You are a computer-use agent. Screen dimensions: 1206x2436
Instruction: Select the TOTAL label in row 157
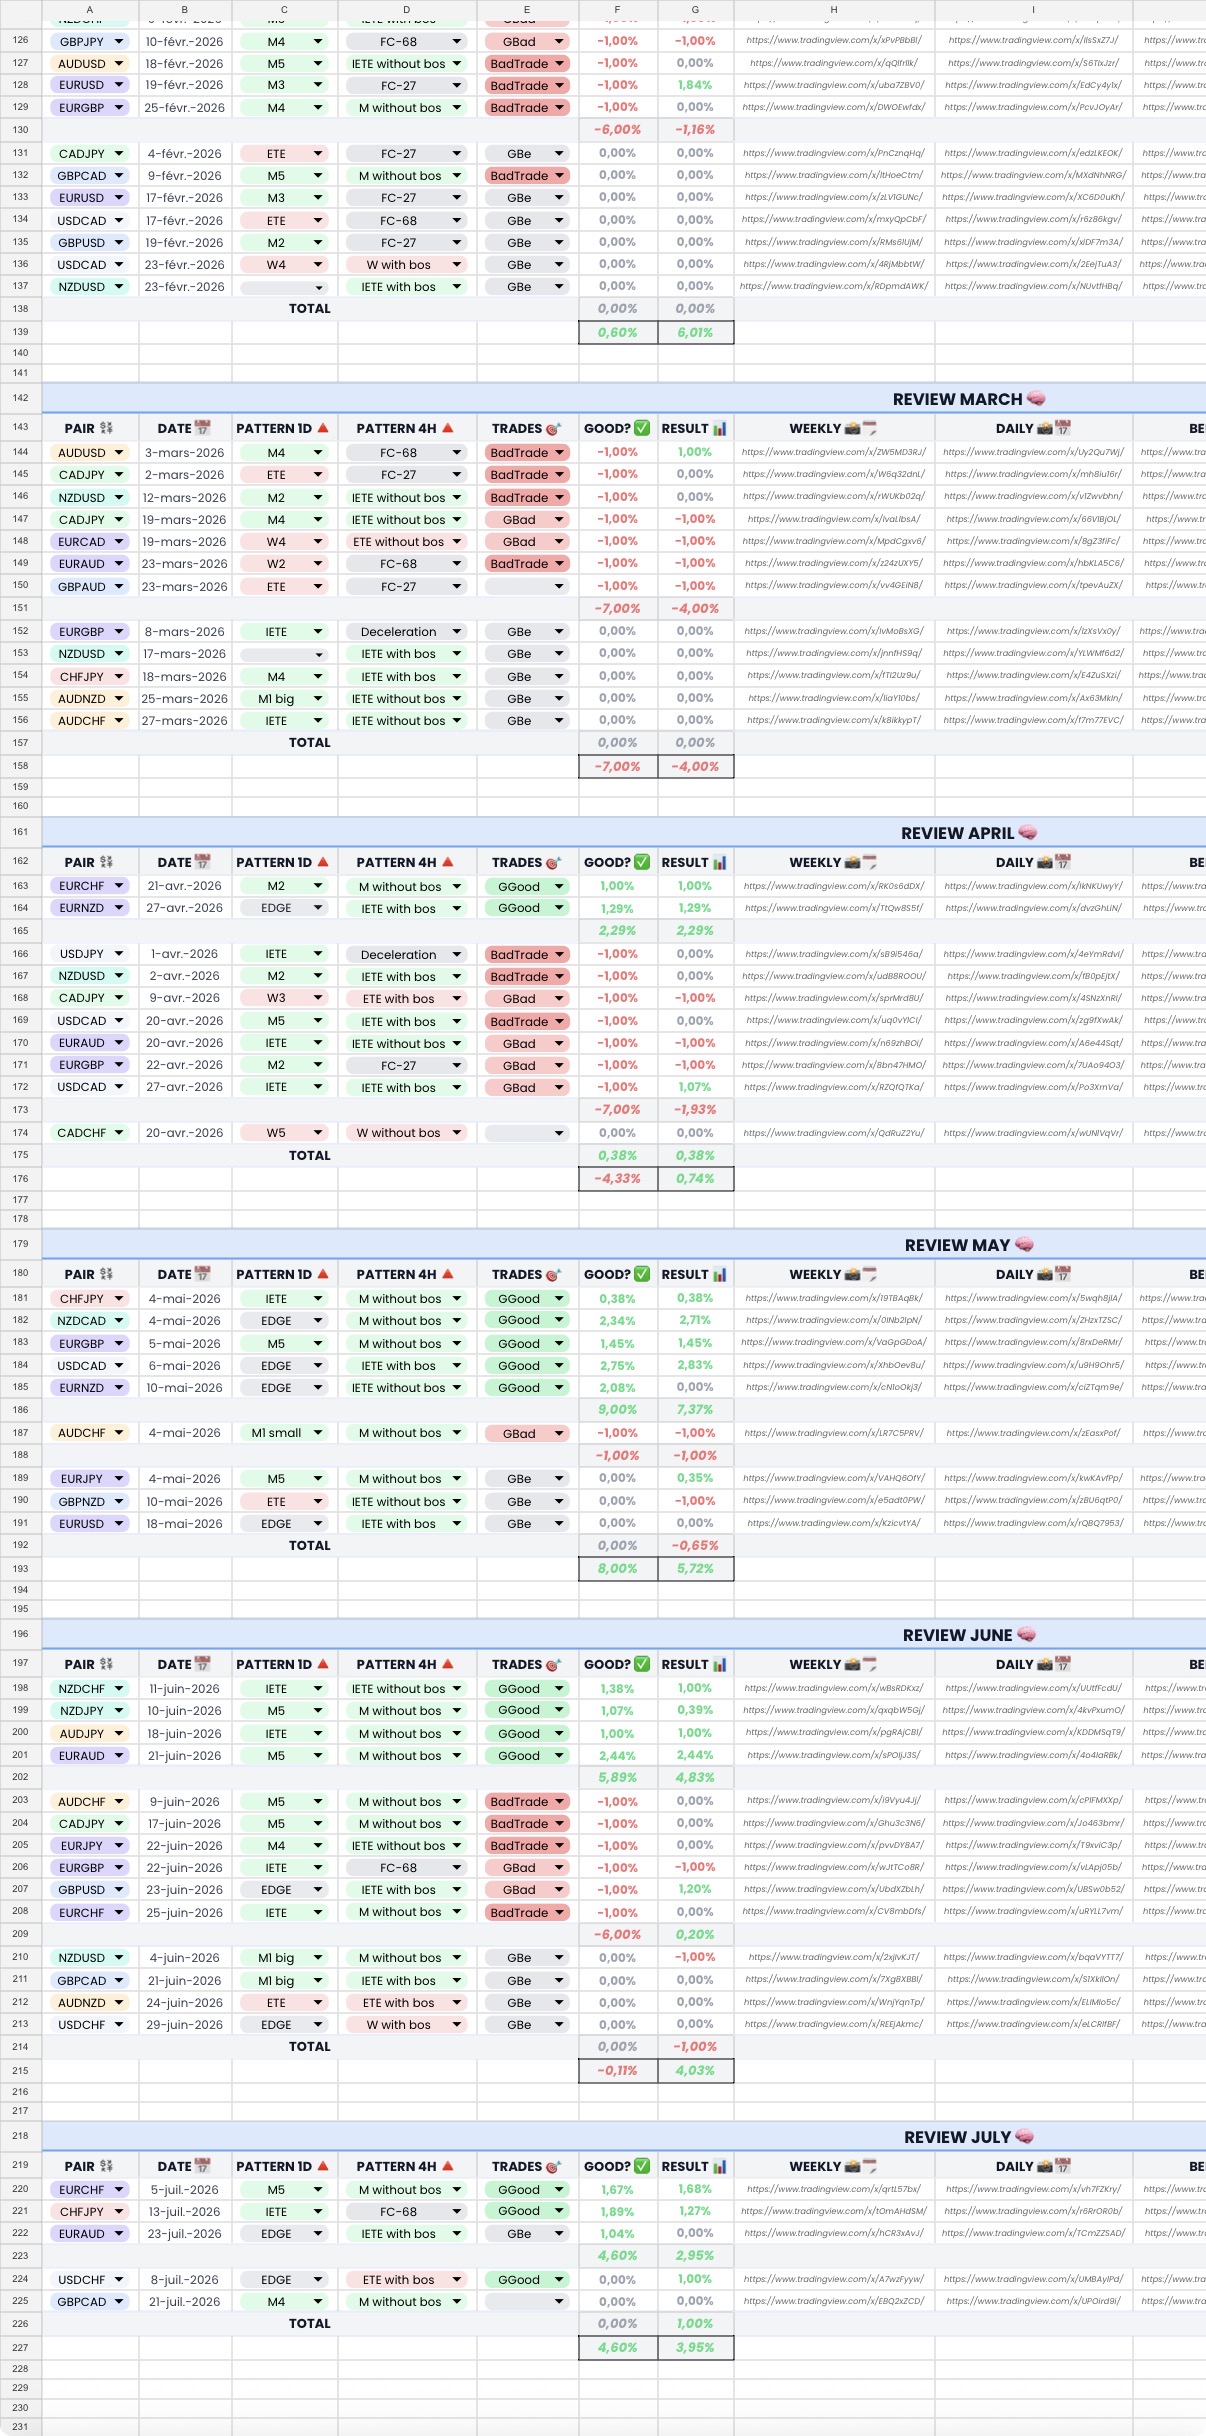click(x=310, y=742)
